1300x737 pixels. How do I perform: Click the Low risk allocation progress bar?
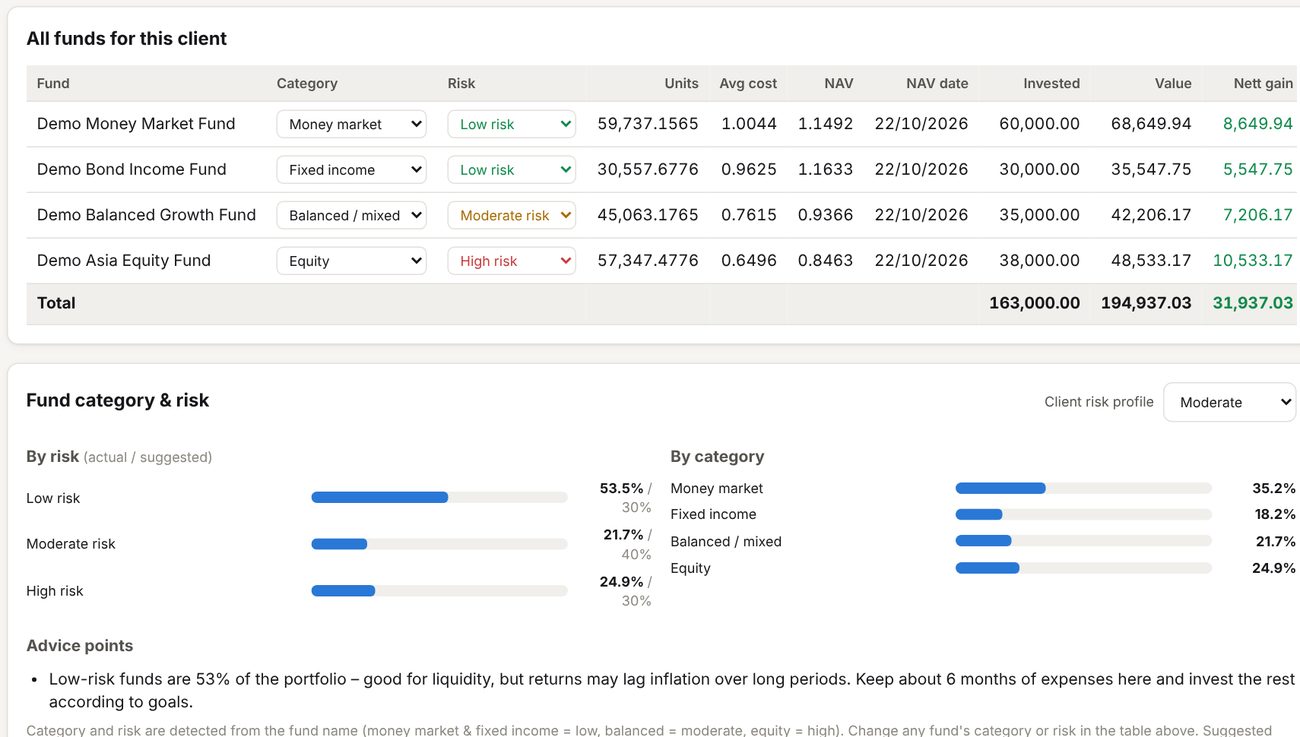pyautogui.click(x=439, y=497)
